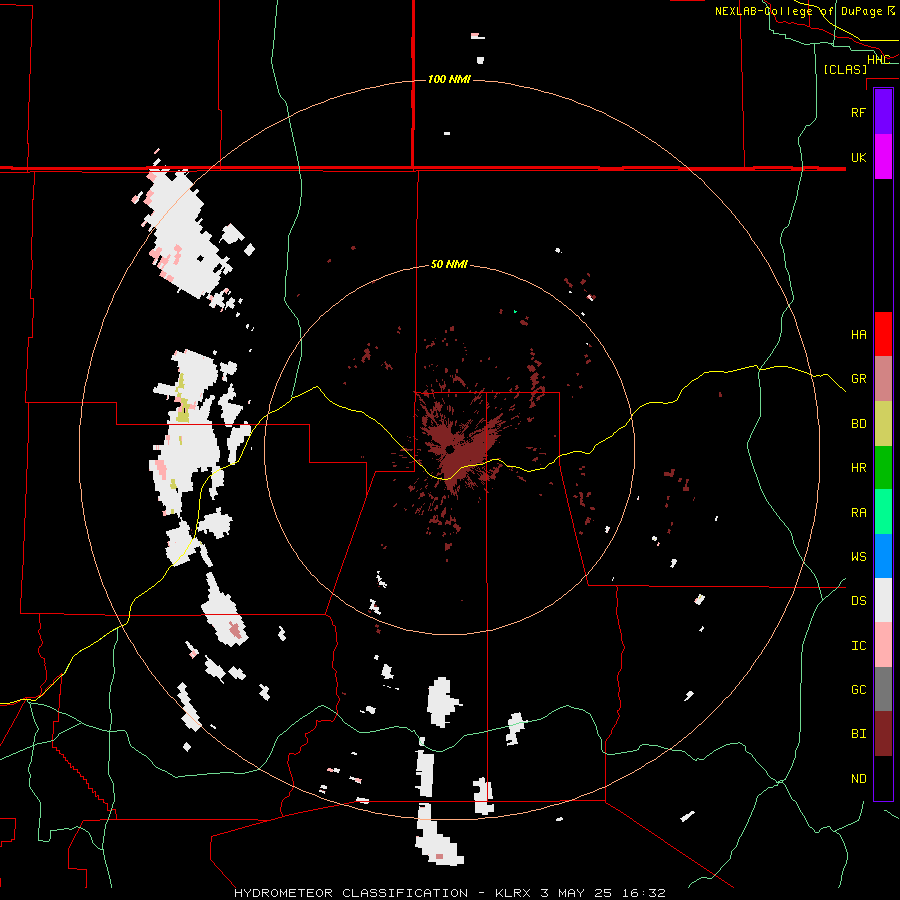This screenshot has width=900, height=900.
Task: Click the 'NEXLAB-College of DuPage' credit text
Action: [x=798, y=11]
